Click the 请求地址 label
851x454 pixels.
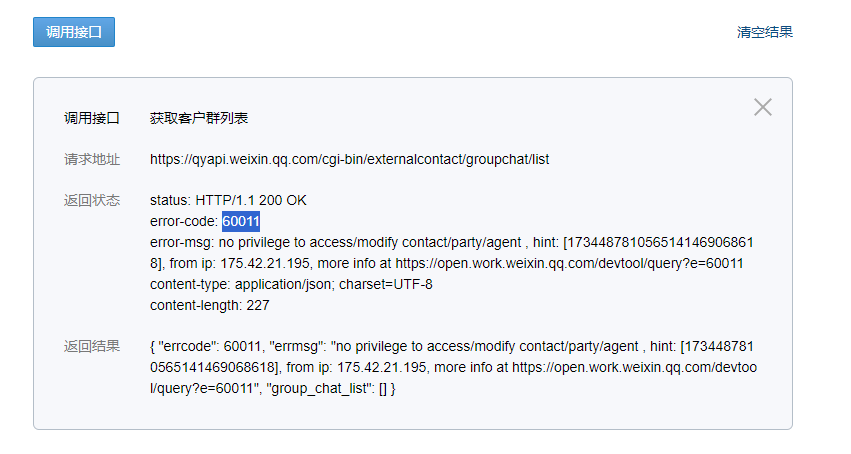point(92,159)
